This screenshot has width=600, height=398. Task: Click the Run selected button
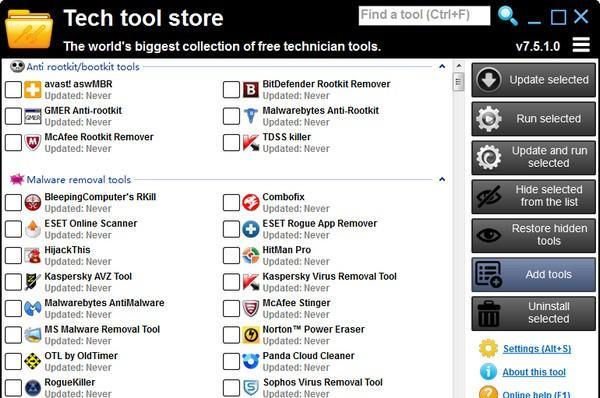533,119
